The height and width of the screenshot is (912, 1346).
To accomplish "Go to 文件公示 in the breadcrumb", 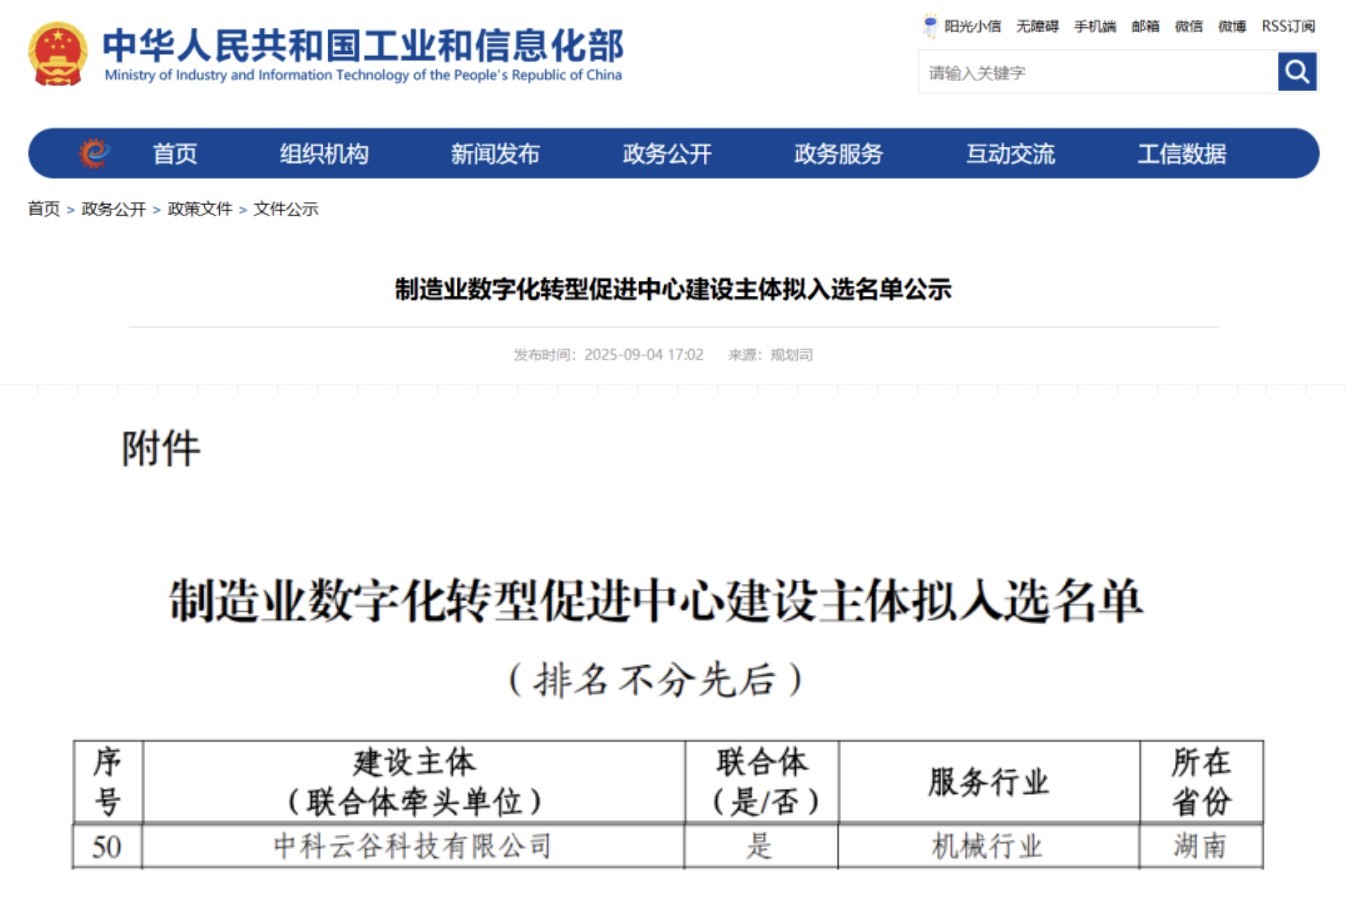I will [x=286, y=209].
